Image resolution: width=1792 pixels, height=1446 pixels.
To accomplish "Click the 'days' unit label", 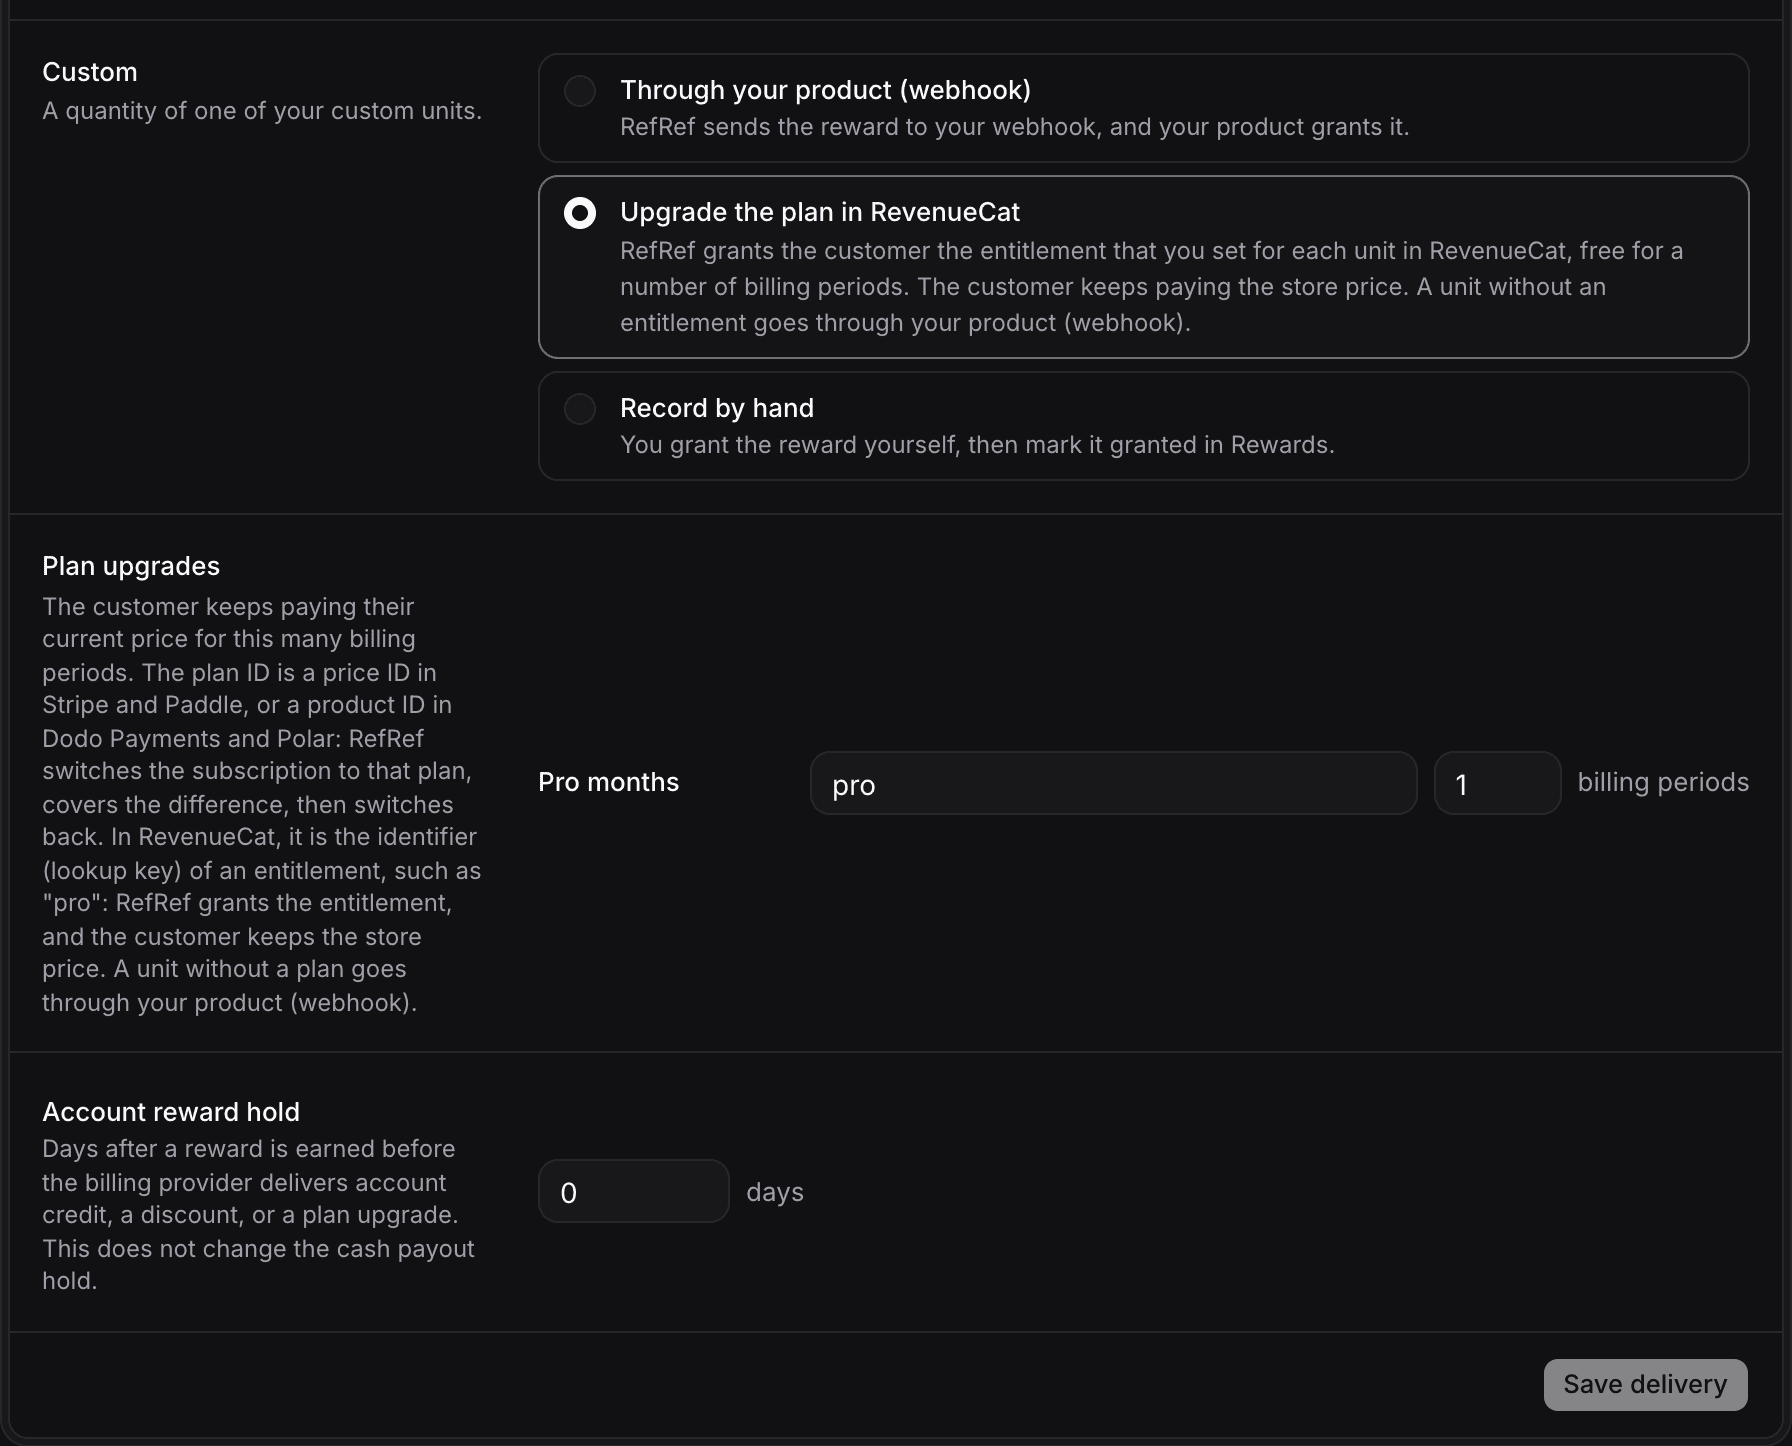I will (775, 1192).
